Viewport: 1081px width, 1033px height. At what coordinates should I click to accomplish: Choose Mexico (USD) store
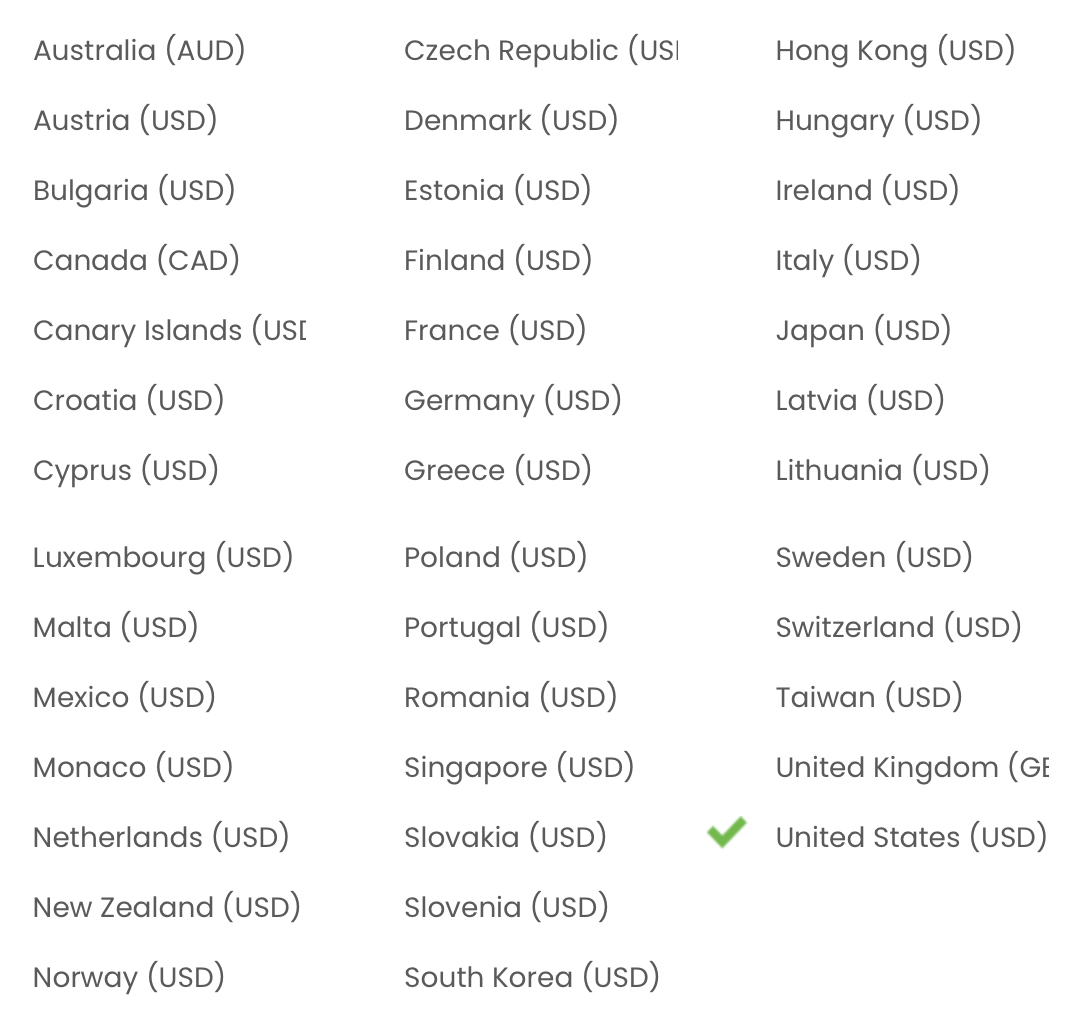[x=124, y=697]
